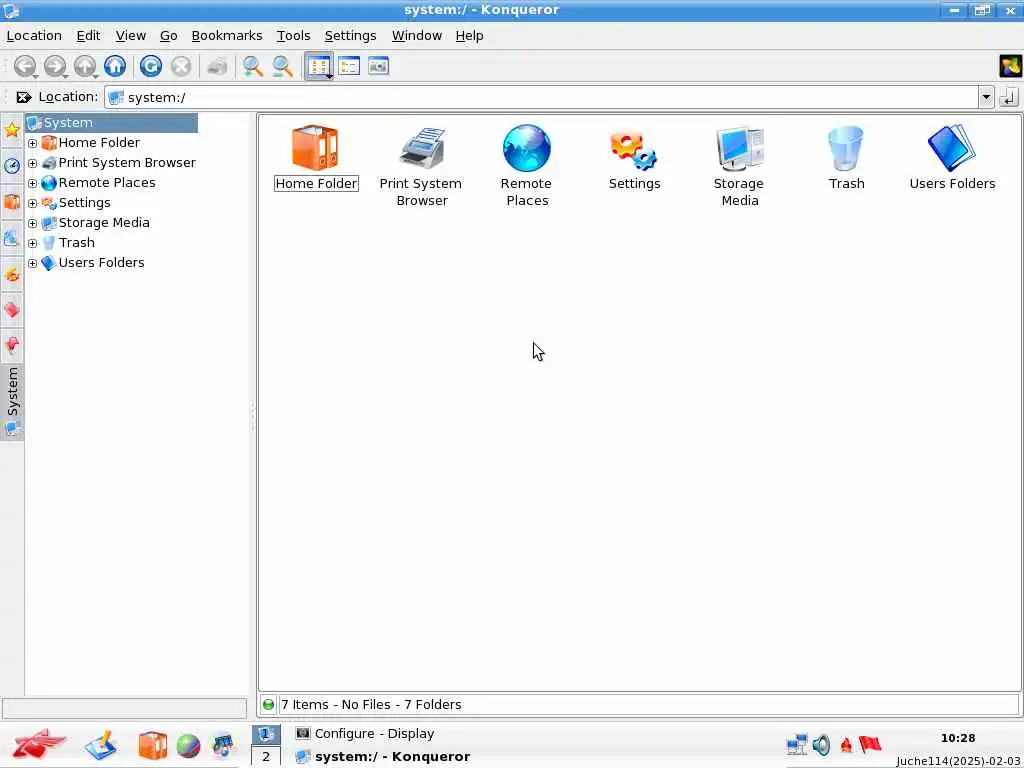Screen dimensions: 1024x768
Task: Expand Settings node in sidebar tree
Action: tap(33, 203)
